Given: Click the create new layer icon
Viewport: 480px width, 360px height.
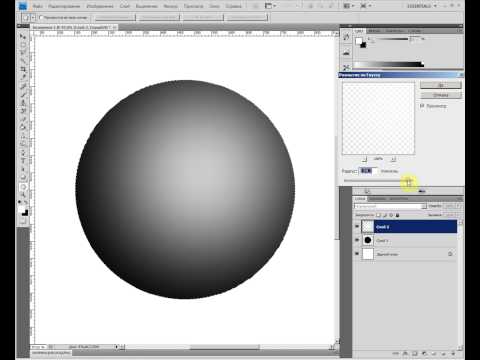Looking at the screenshot, I should (443, 353).
